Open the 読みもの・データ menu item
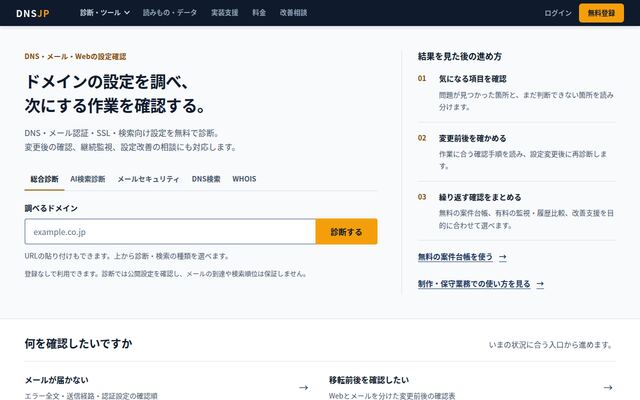This screenshot has height=400, width=640. [x=170, y=13]
